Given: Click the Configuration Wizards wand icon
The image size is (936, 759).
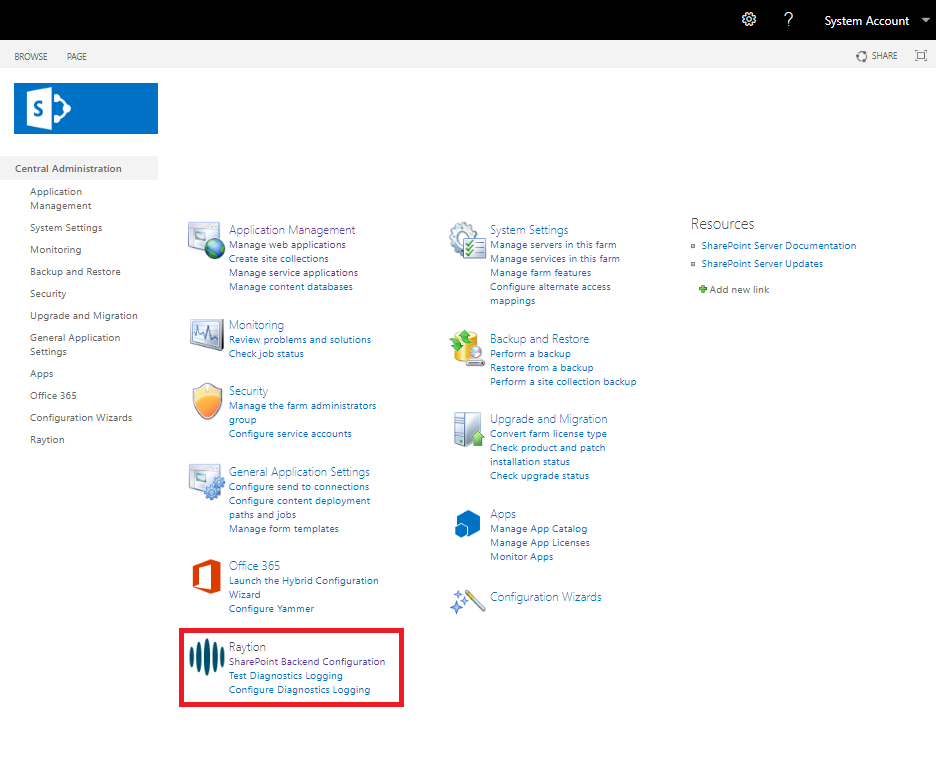Looking at the screenshot, I should 467,600.
